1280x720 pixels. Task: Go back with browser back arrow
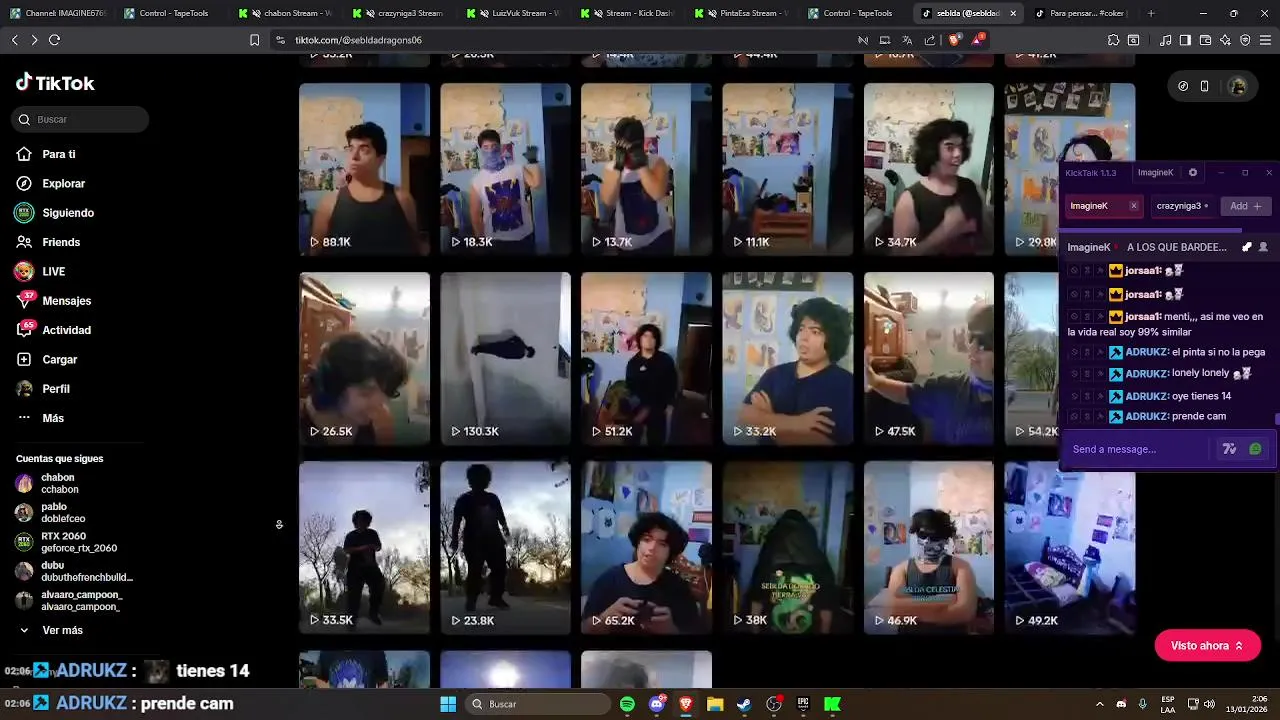[x=14, y=40]
